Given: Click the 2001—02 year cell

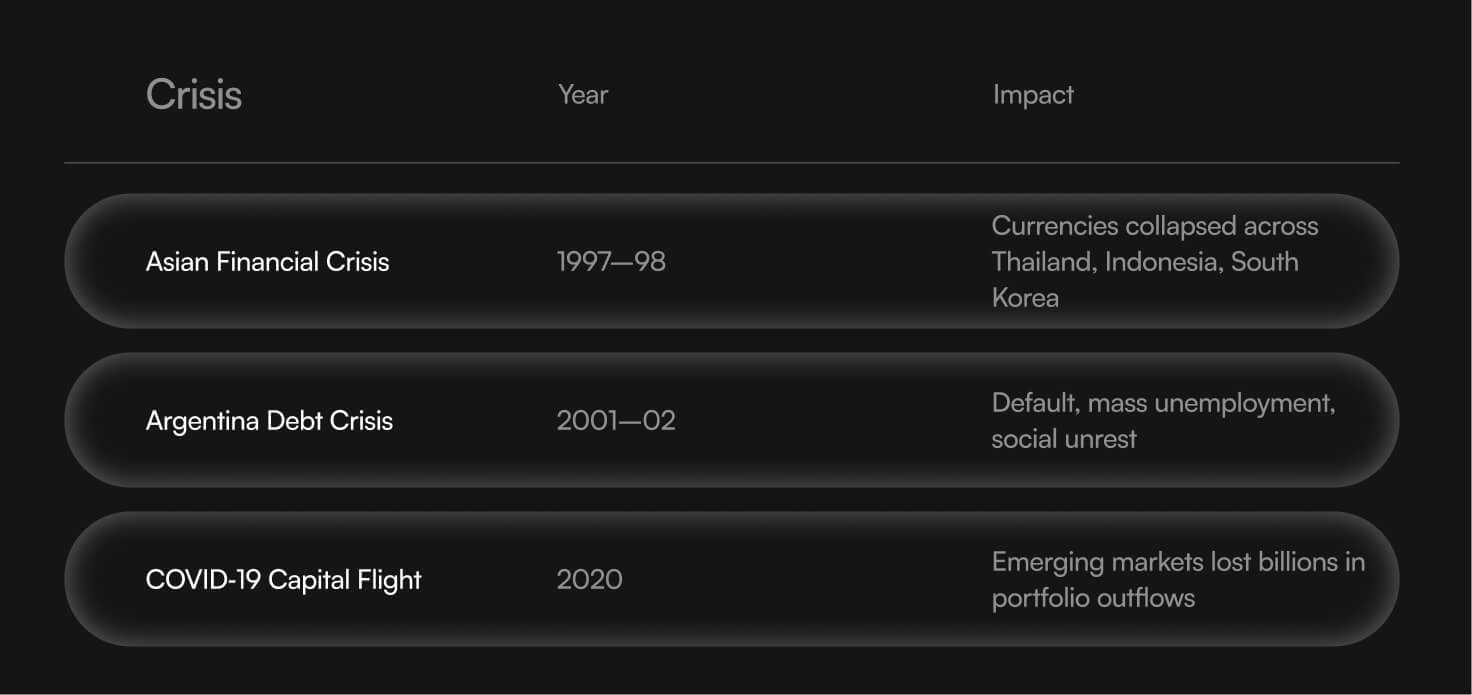Looking at the screenshot, I should tap(616, 420).
